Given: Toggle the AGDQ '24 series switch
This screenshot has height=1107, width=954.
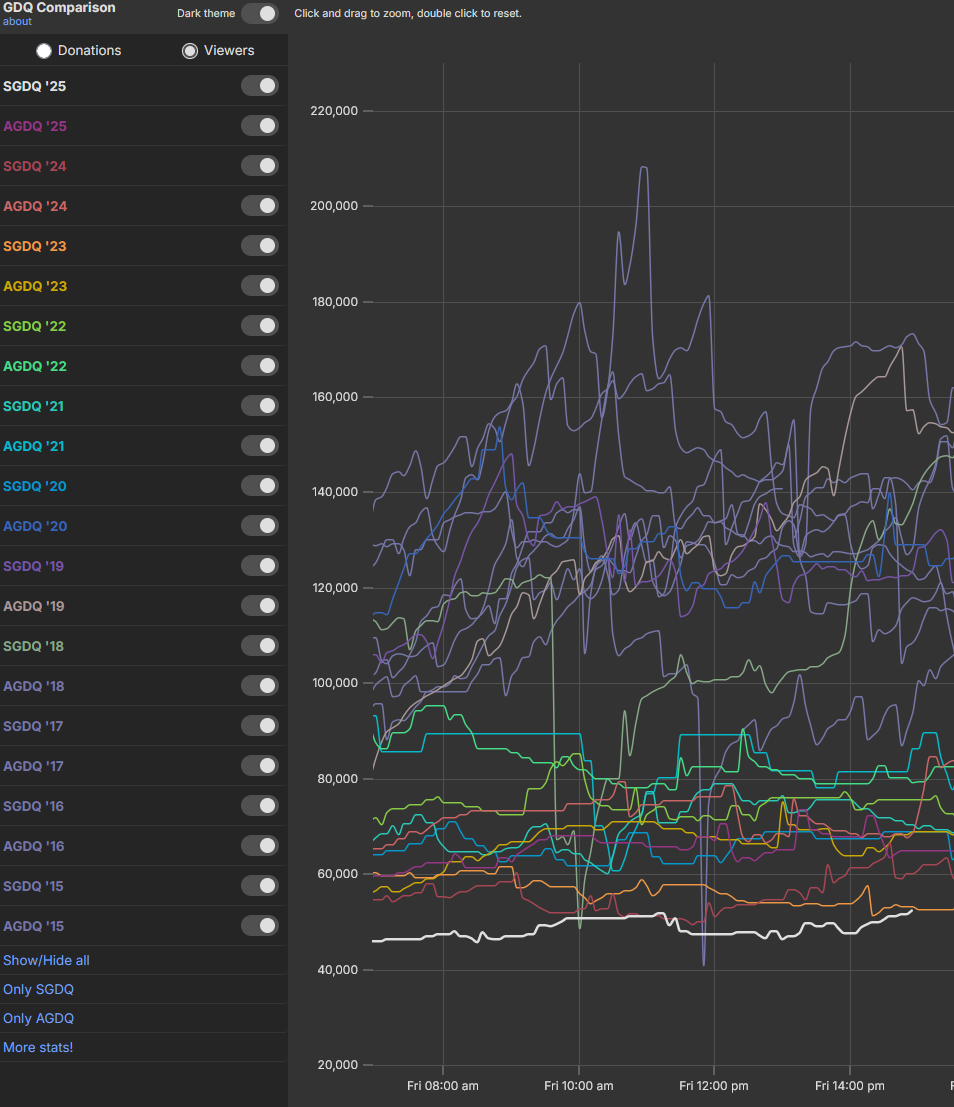Looking at the screenshot, I should (x=259, y=206).
